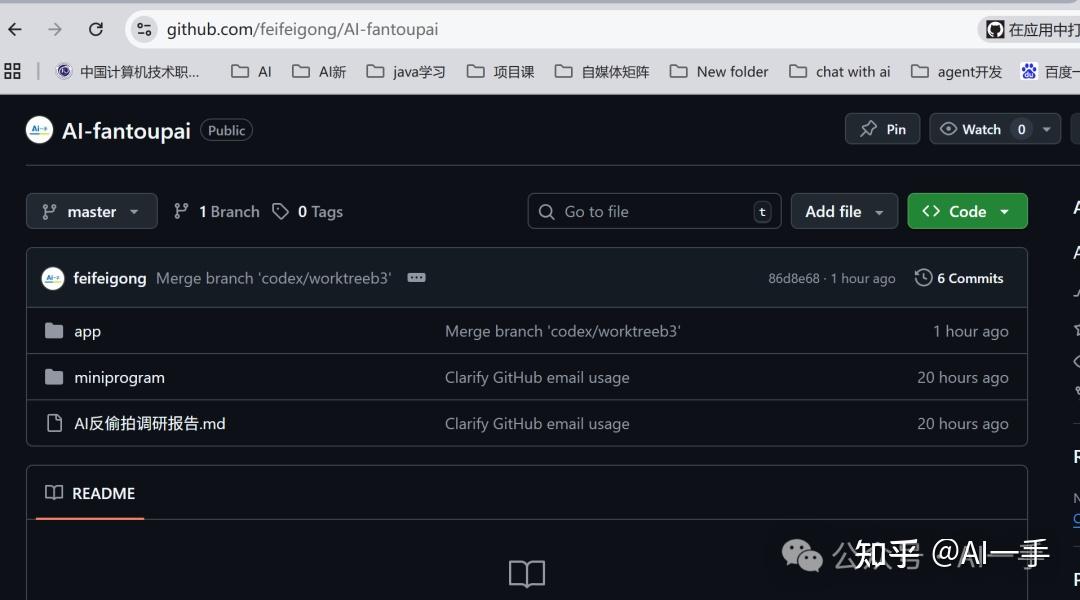The width and height of the screenshot is (1080, 600).
Task: Click the GitHub address bar URL
Action: [x=302, y=30]
